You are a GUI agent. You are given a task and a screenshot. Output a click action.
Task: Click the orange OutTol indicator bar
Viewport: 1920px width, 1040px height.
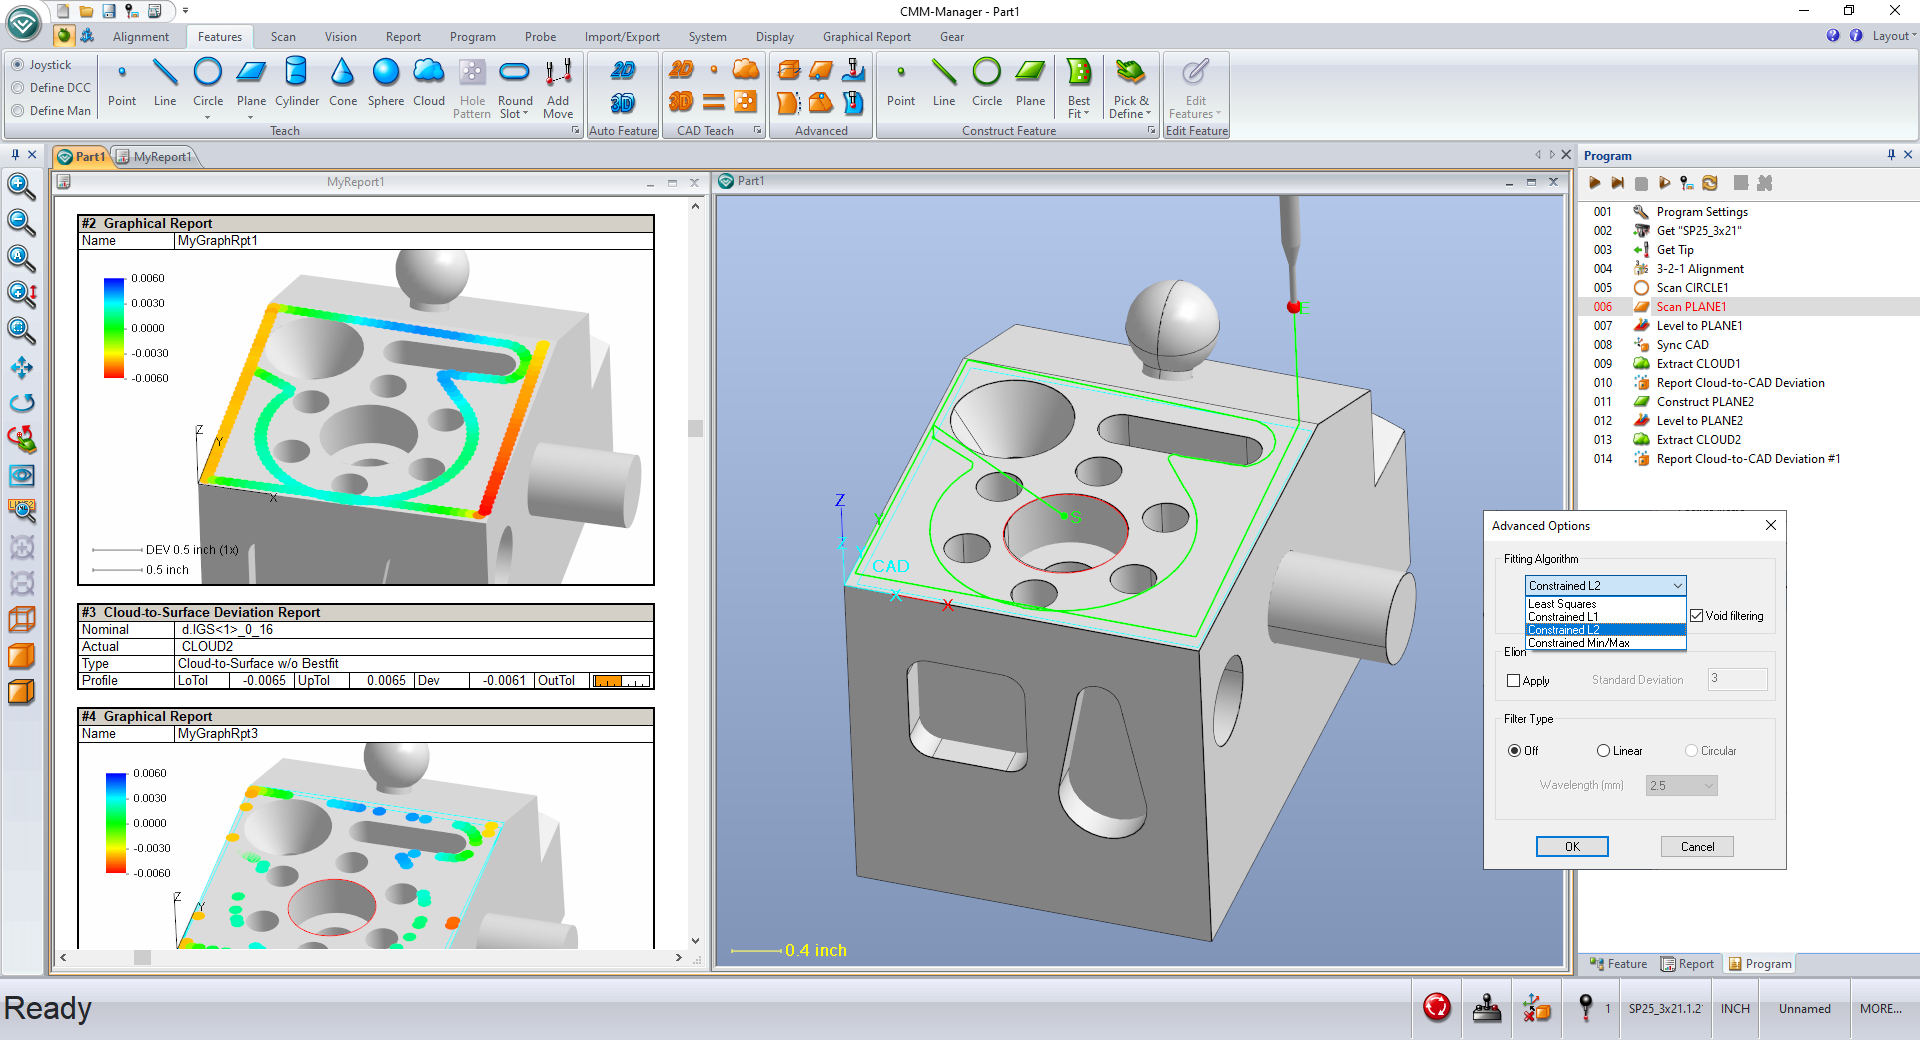(x=622, y=681)
